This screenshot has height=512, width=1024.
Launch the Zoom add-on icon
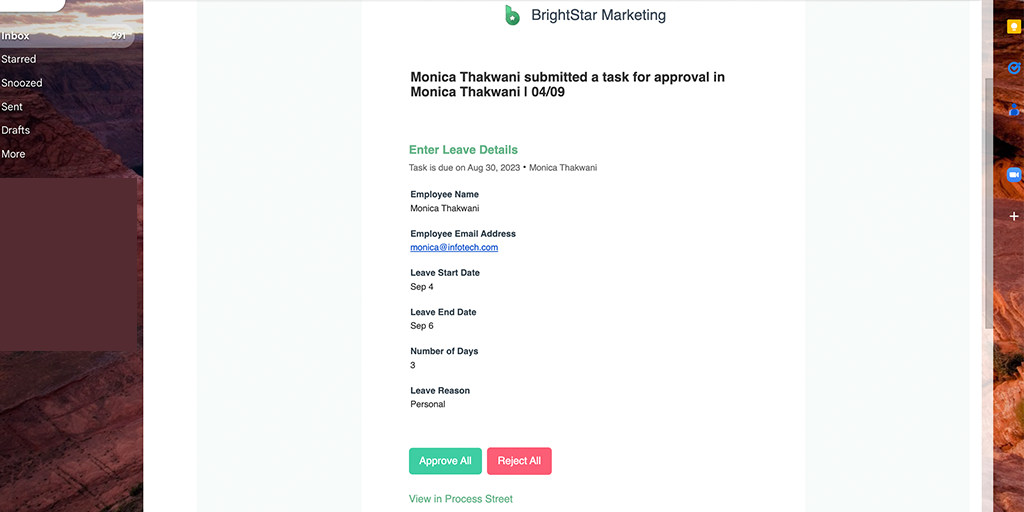(1014, 175)
